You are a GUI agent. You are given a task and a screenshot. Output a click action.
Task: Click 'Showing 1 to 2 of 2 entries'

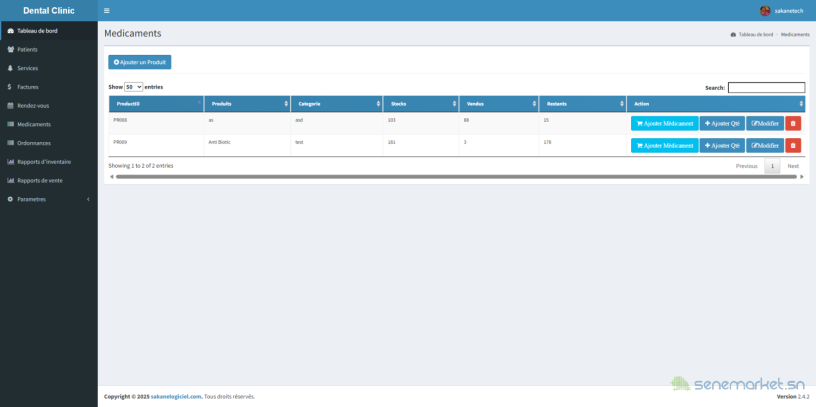(x=141, y=166)
